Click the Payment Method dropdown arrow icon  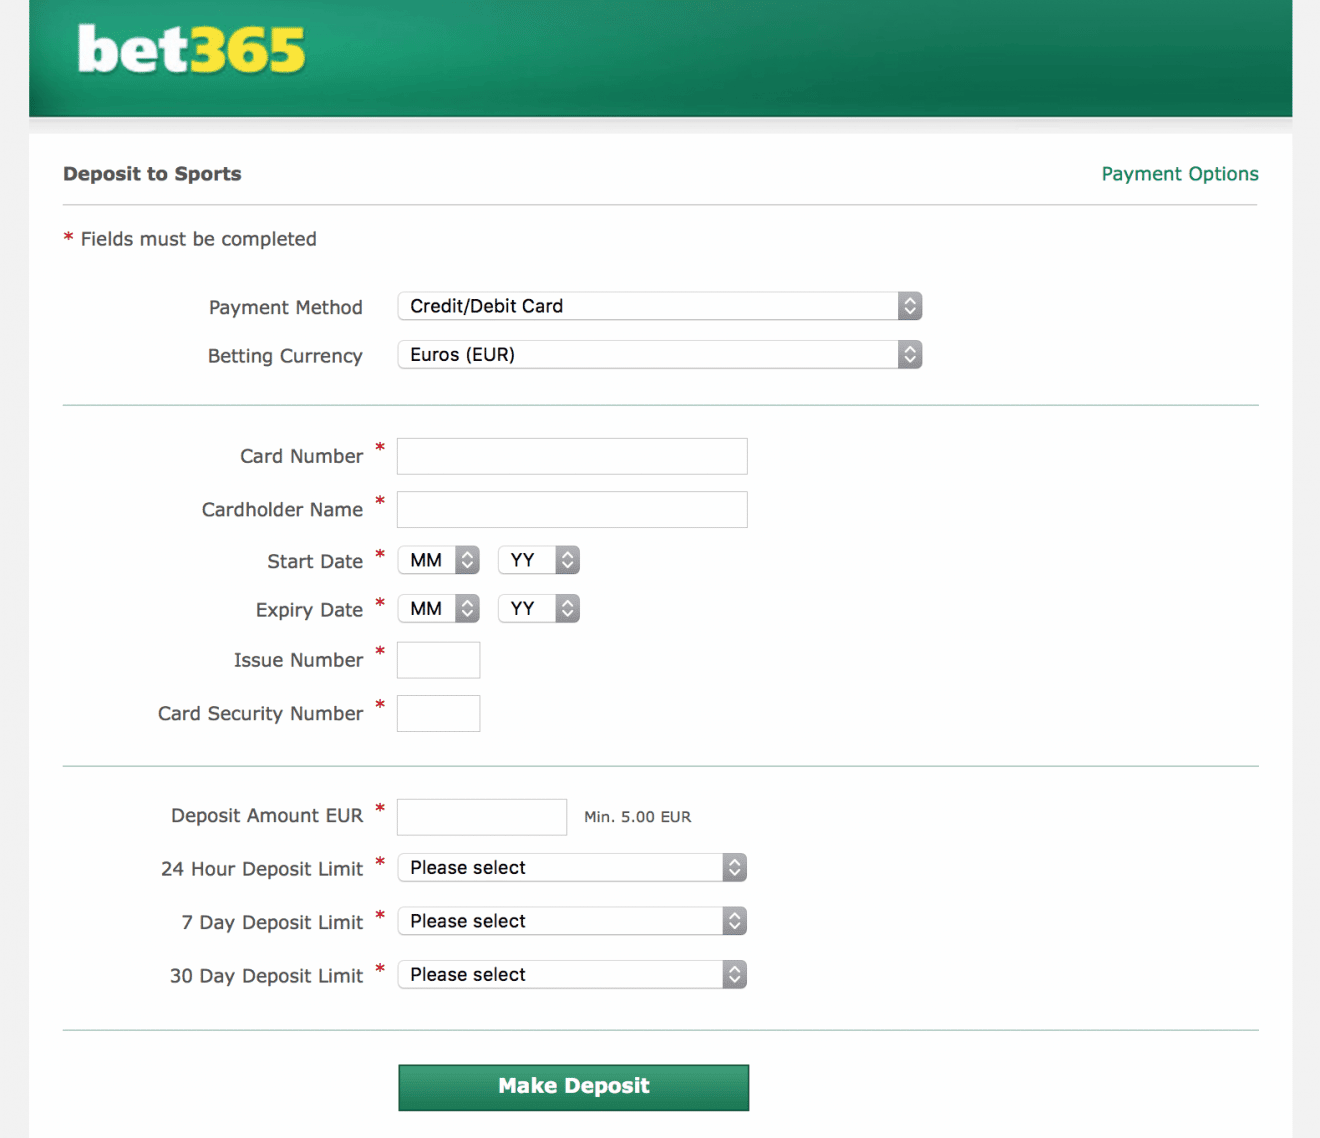(909, 306)
